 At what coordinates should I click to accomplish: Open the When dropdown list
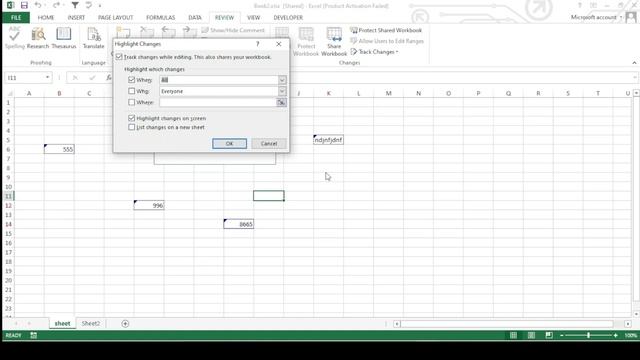[282, 80]
